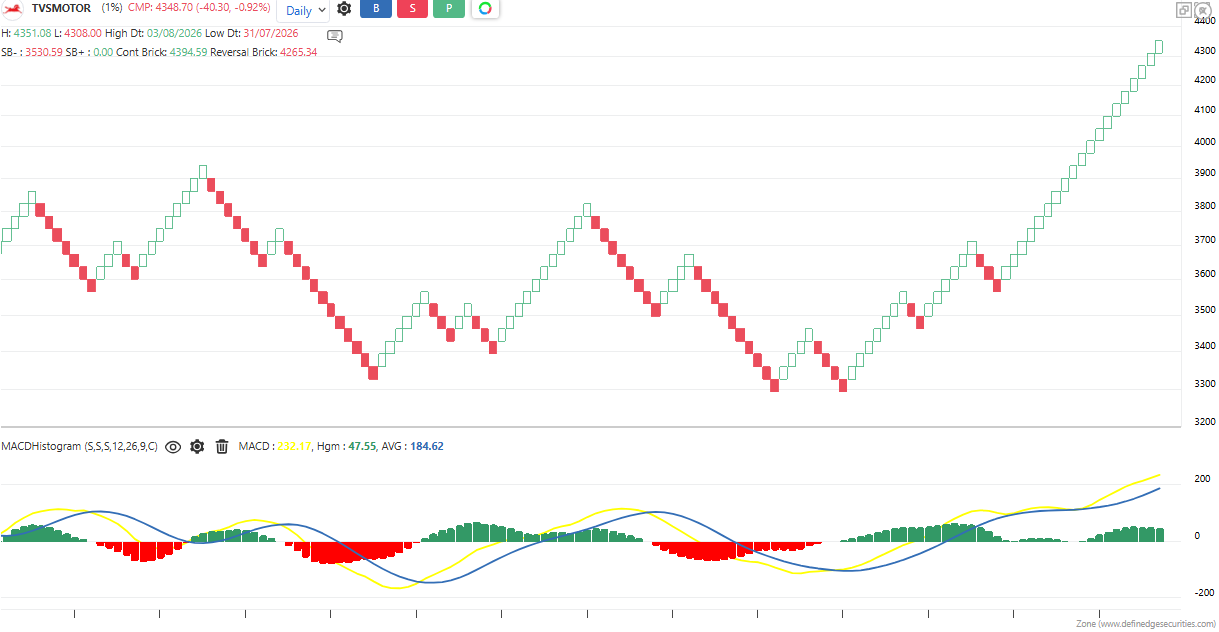This screenshot has height=632, width=1219.
Task: Click the MACDHistogram indicator label
Action: coord(80,446)
